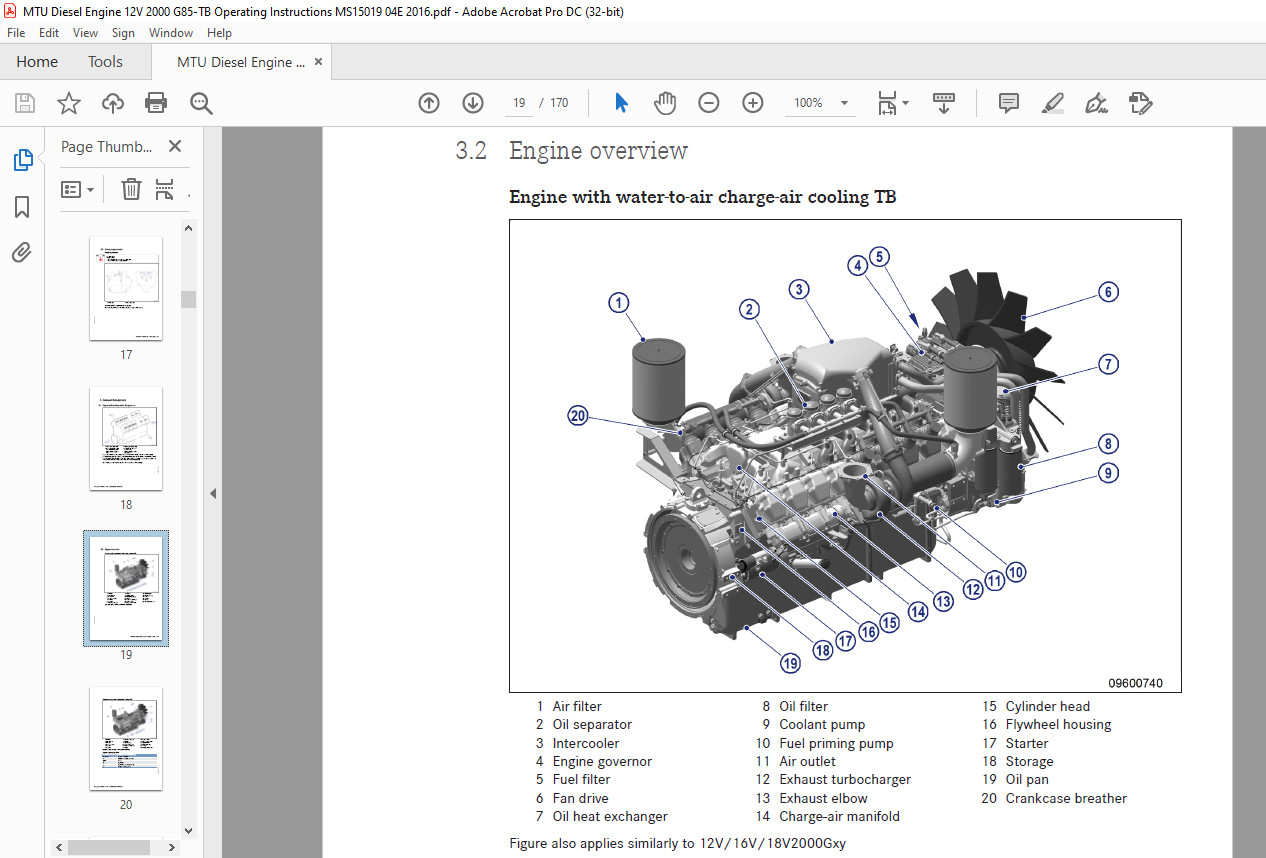The width and height of the screenshot is (1266, 858).
Task: Toggle the Page Thumbnails sidebar button
Action: [x=22, y=160]
